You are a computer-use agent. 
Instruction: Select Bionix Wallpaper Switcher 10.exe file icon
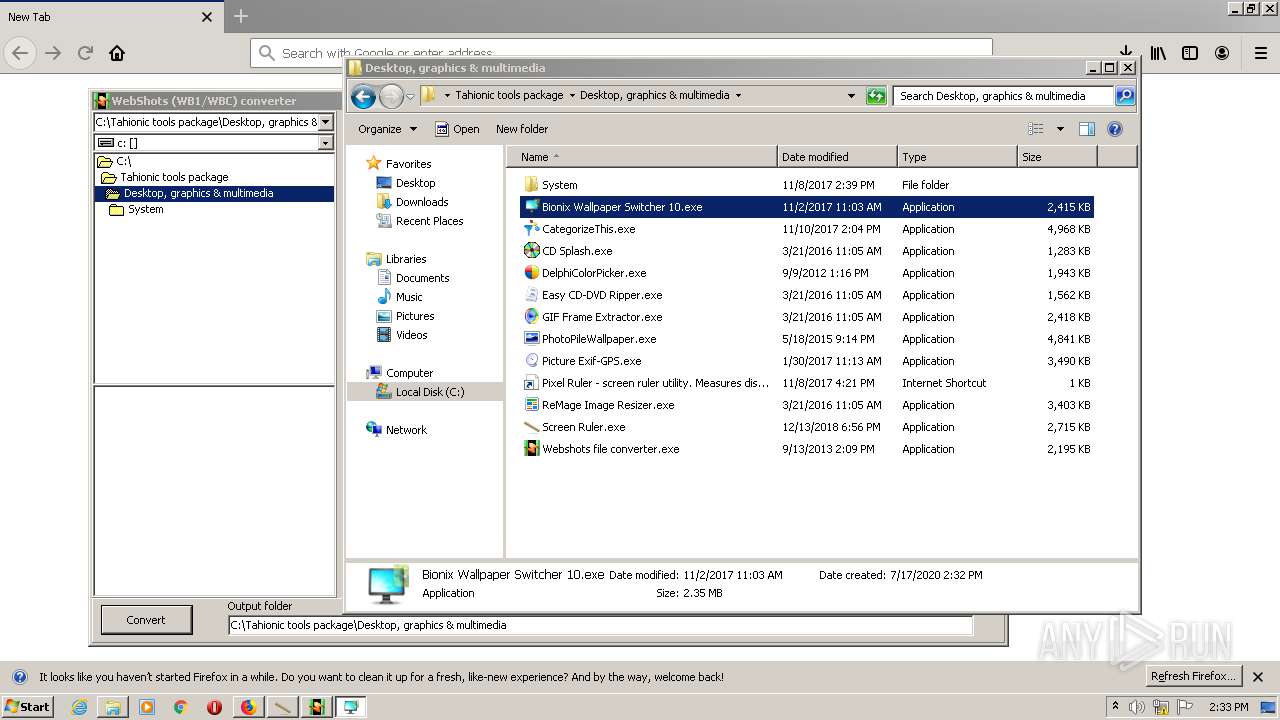click(531, 207)
